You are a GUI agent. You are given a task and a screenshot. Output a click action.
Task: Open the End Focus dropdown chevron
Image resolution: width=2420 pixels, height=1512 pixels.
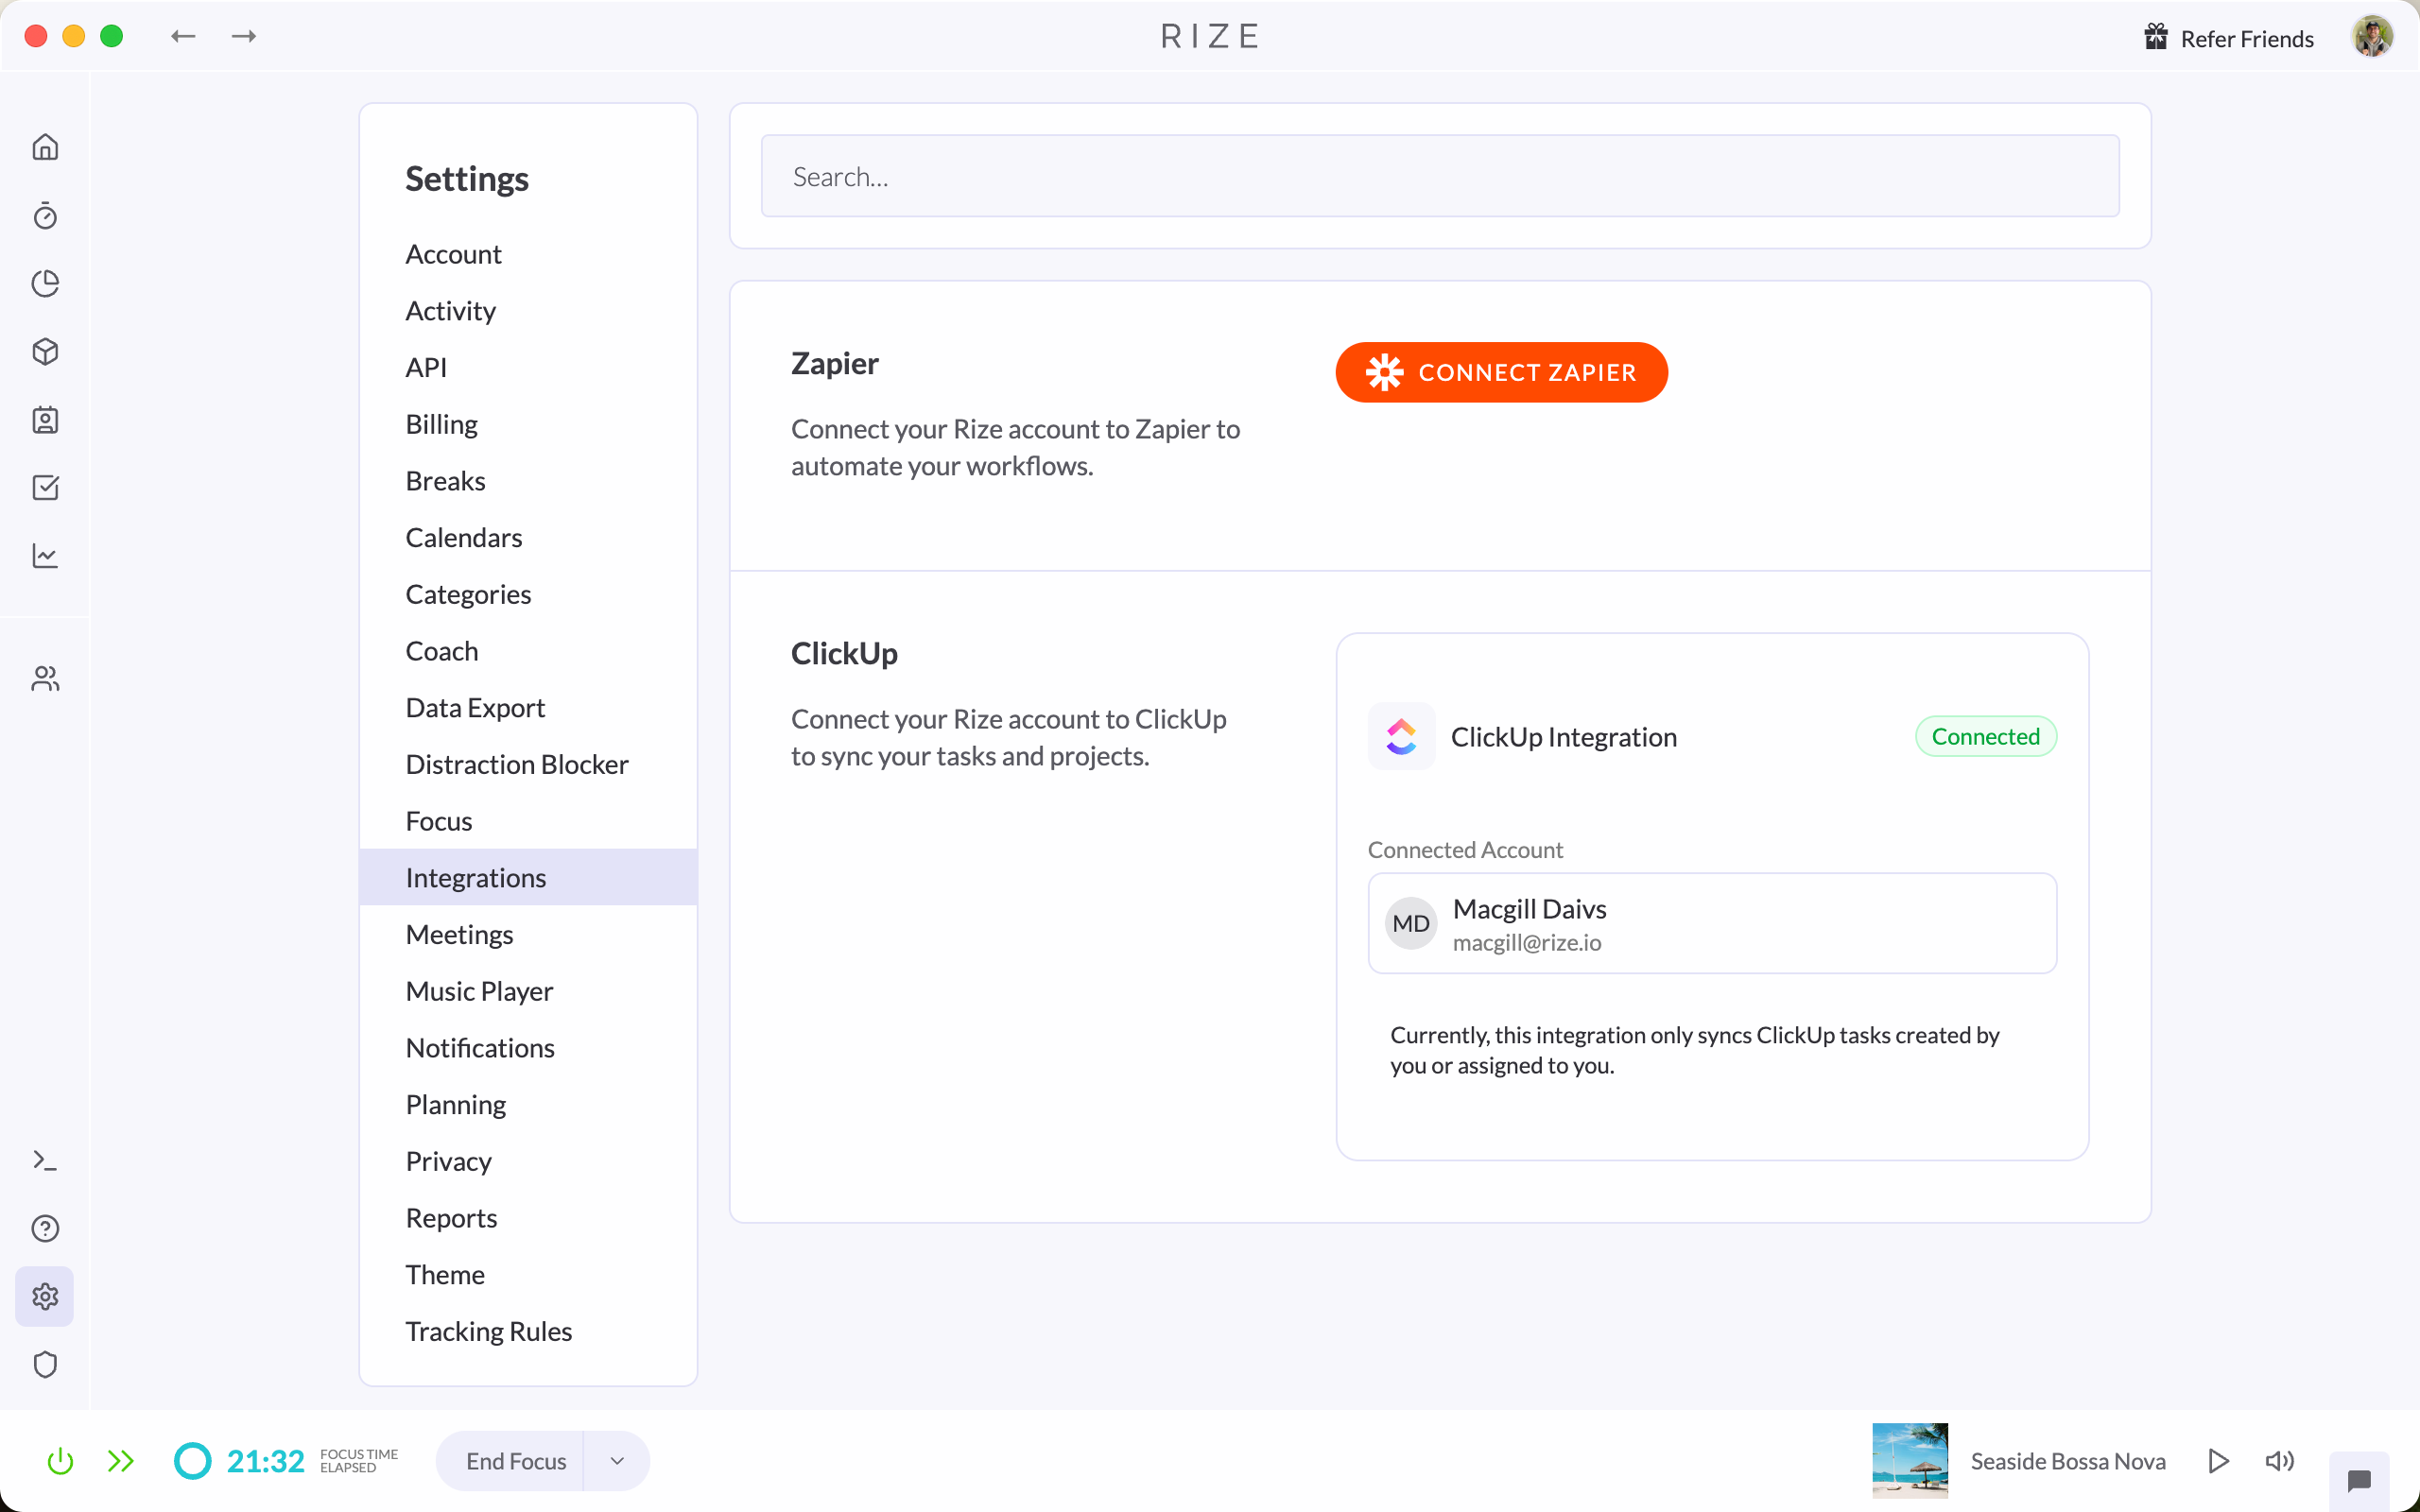(616, 1460)
